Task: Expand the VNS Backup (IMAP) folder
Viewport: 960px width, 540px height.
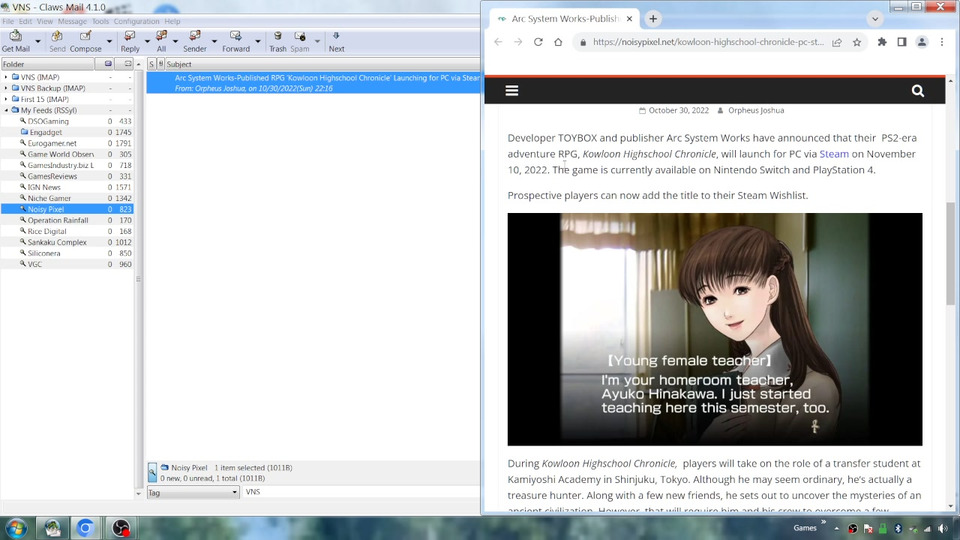Action: tap(6, 88)
